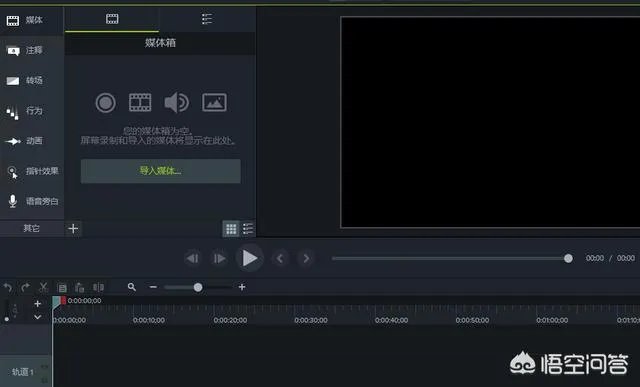Cut the selection with scissors icon
This screenshot has height=387, width=640.
(43, 287)
